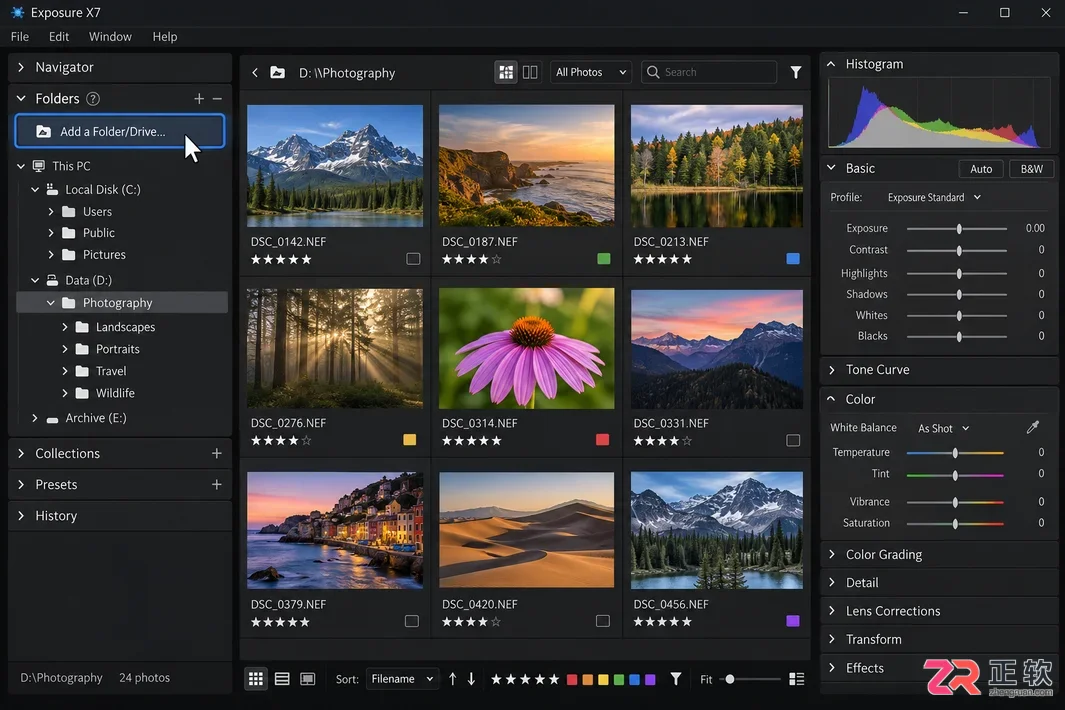Toggle the color label box on DSC_0379.NEF
This screenshot has height=710, width=1065.
(412, 621)
